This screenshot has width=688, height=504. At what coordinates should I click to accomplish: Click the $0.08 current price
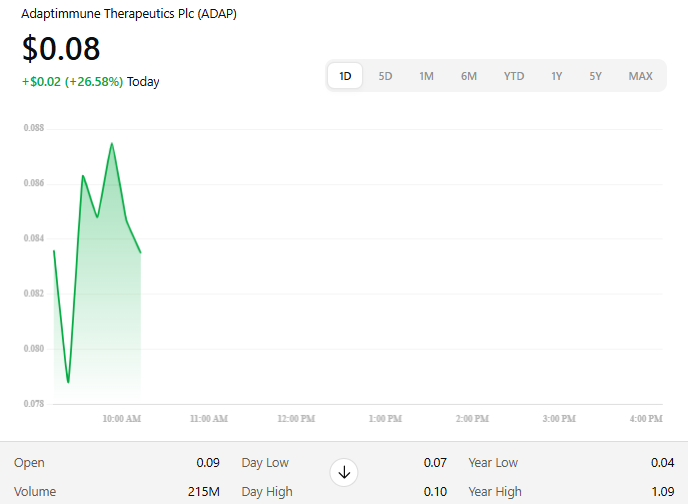click(61, 48)
